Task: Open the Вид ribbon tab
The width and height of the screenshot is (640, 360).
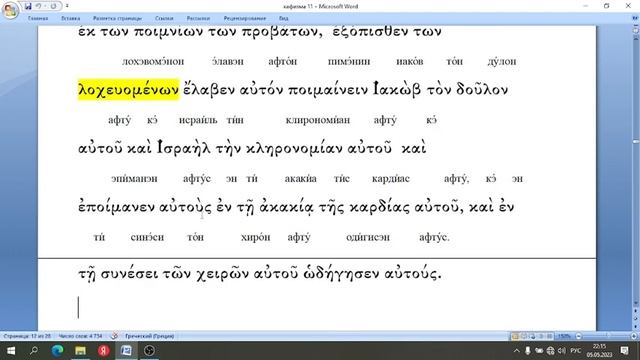Action: tap(284, 18)
